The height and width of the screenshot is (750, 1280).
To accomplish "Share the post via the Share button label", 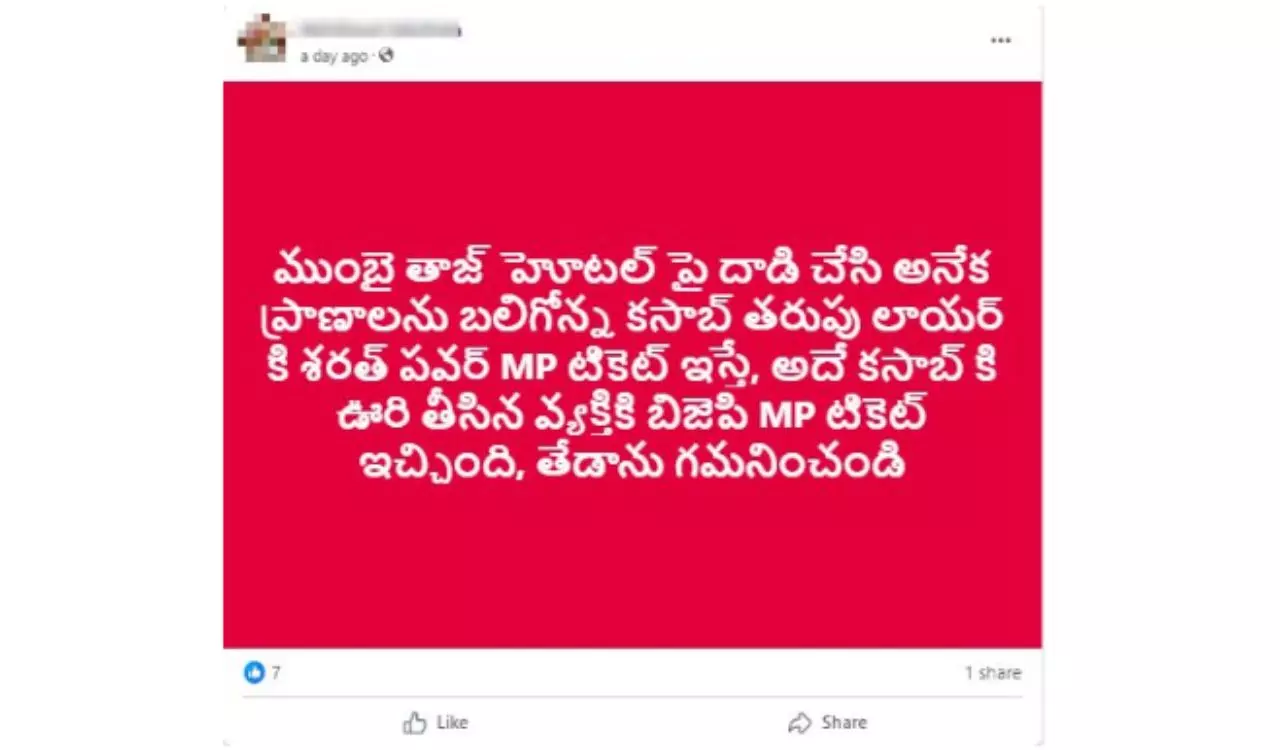I will [844, 722].
